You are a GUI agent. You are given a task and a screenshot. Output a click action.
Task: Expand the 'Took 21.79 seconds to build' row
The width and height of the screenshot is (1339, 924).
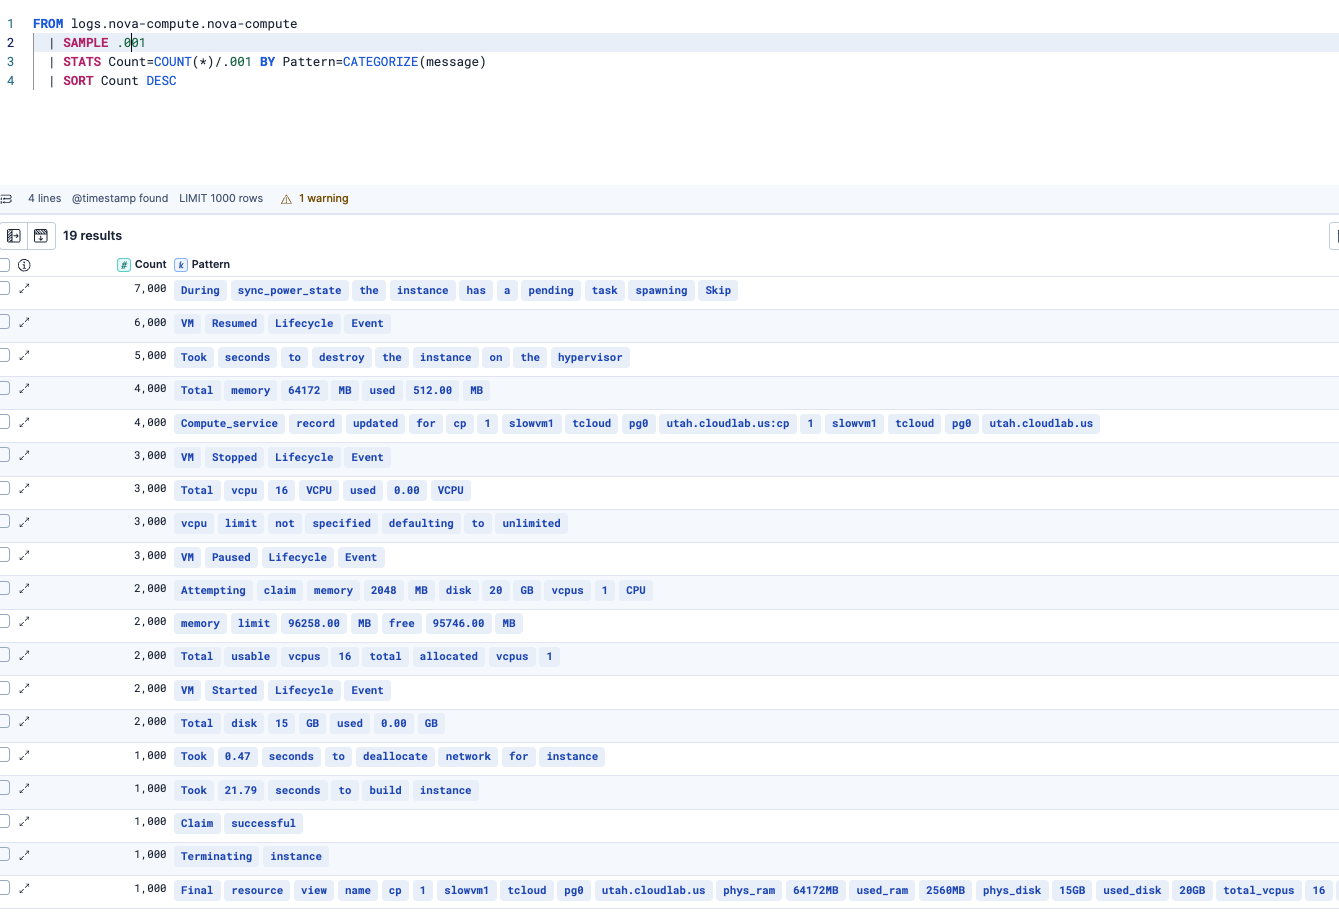25,788
